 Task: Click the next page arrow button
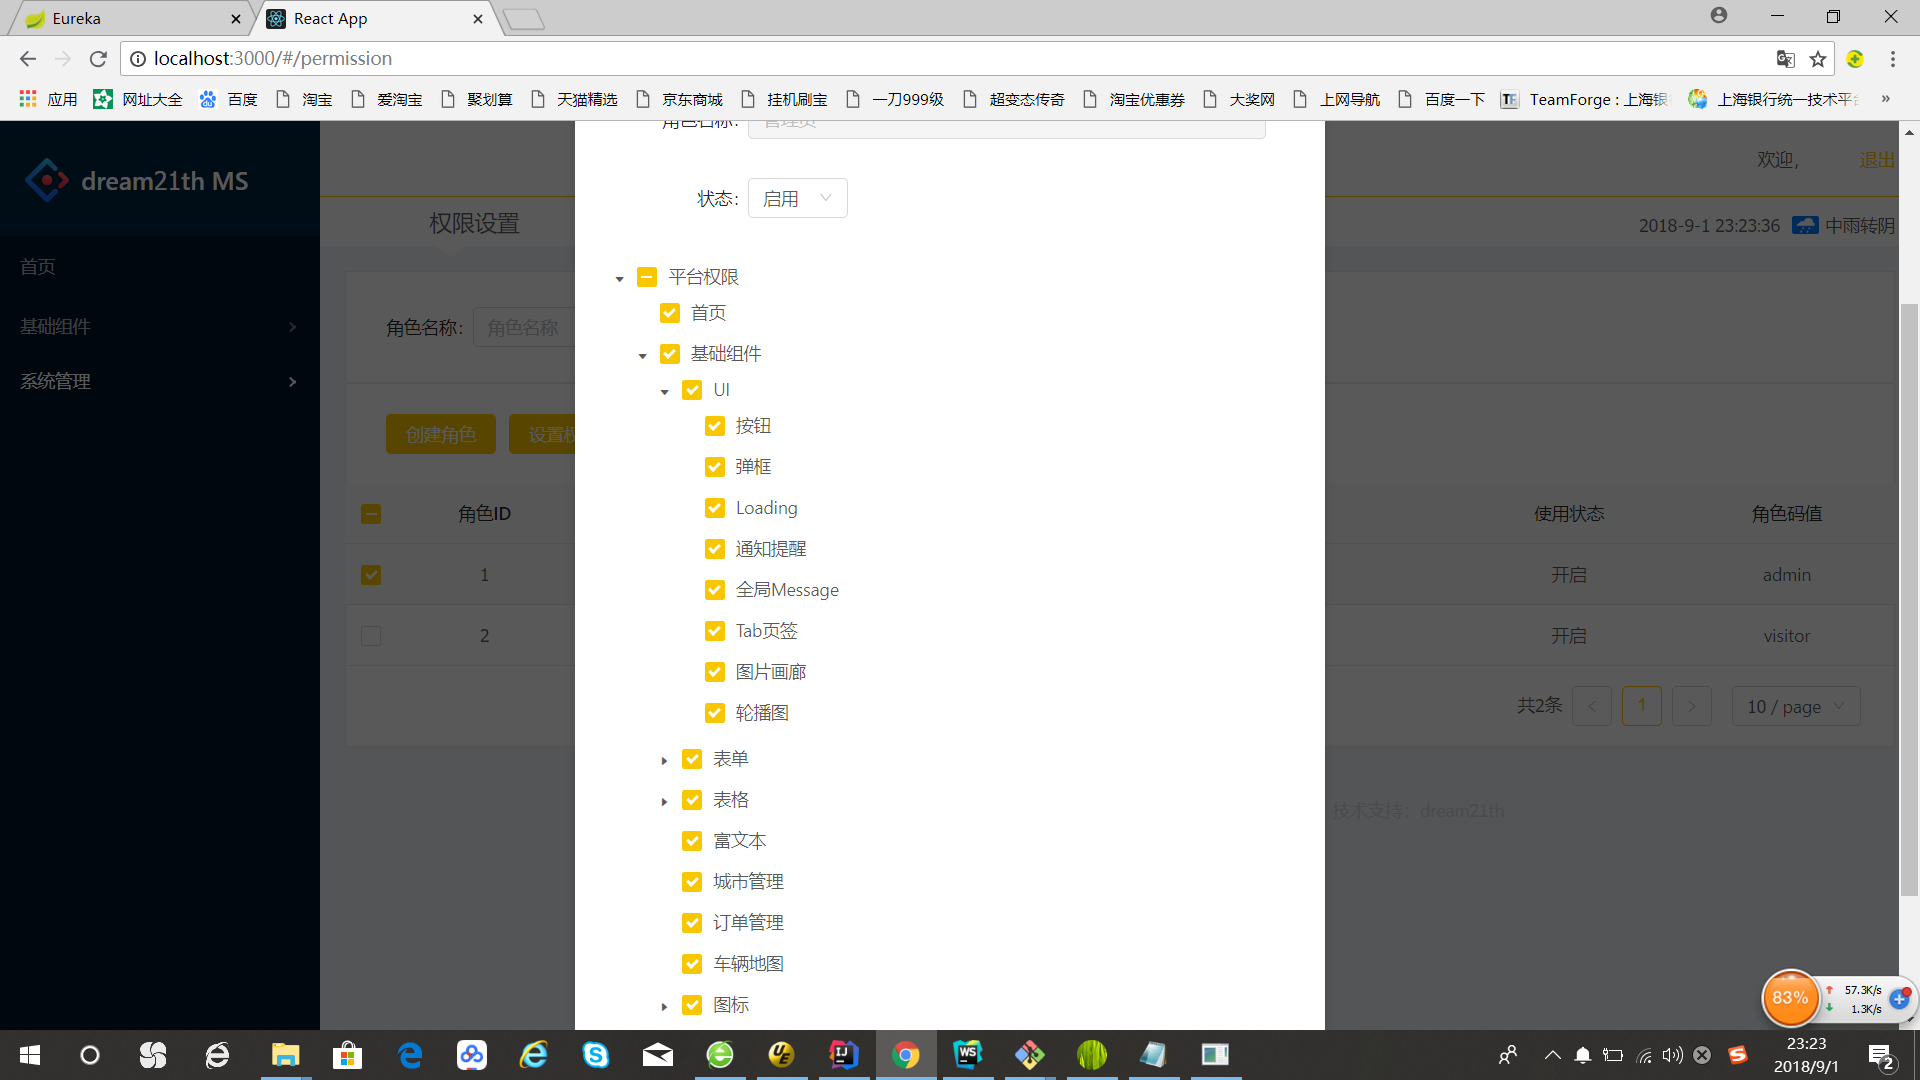pyautogui.click(x=1691, y=706)
